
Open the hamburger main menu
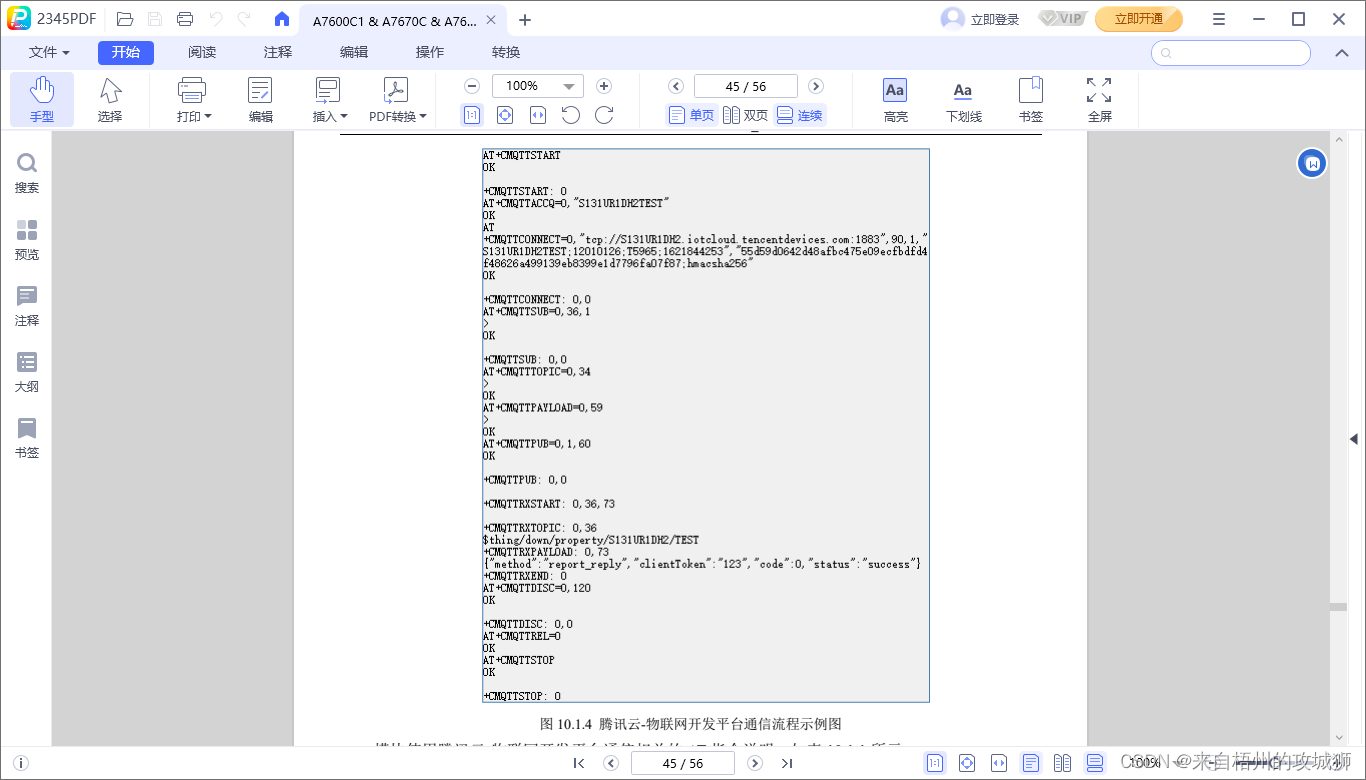1219,19
